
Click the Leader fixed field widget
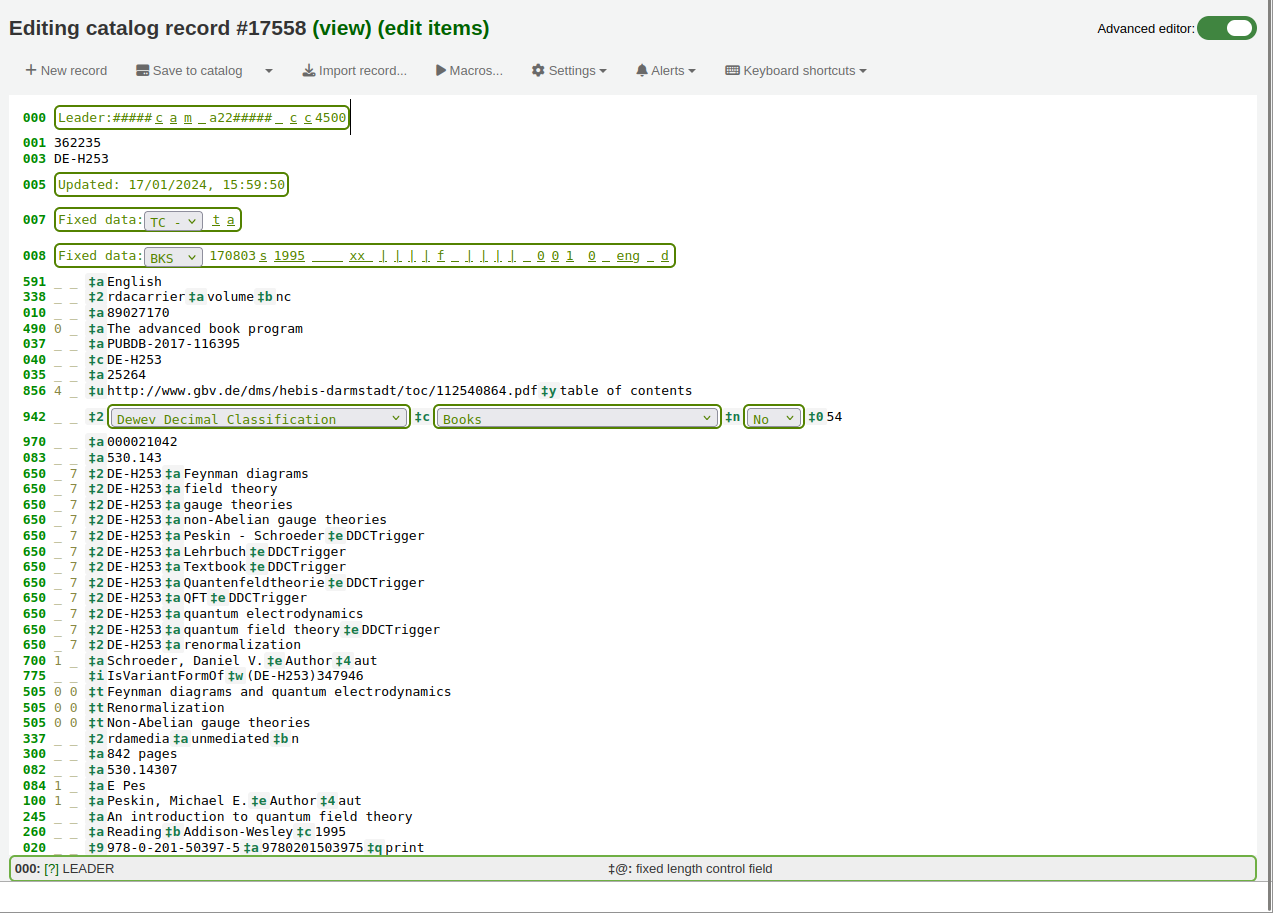202,118
